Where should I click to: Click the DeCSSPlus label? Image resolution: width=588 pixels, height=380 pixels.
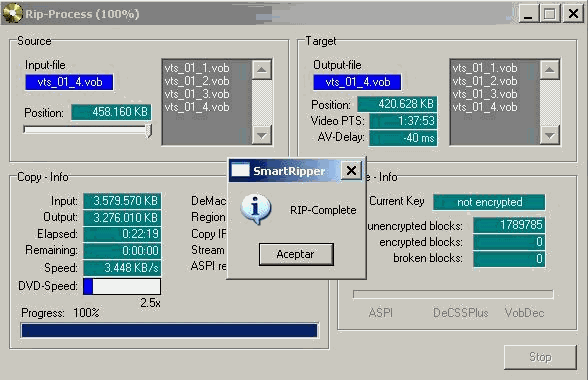(x=460, y=313)
